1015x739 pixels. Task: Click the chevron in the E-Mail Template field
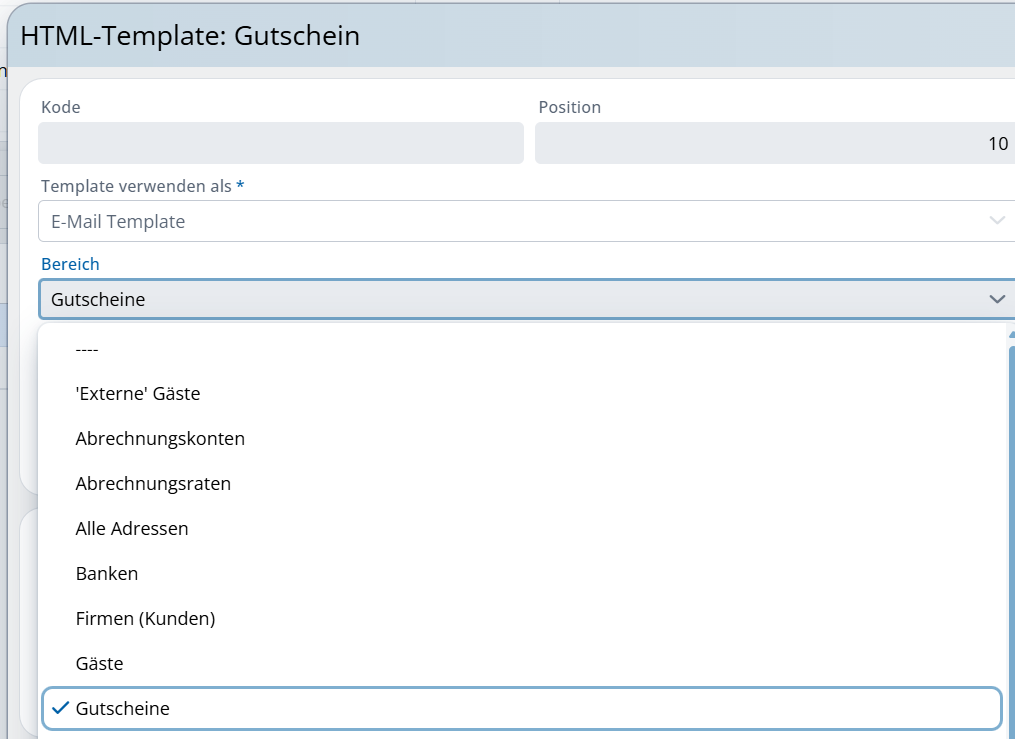[x=996, y=221]
